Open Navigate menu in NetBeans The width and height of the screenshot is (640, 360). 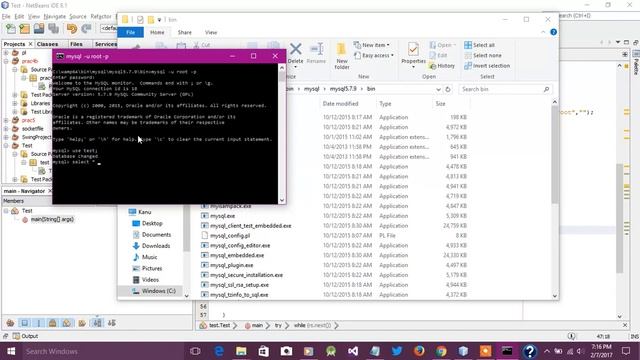55,16
